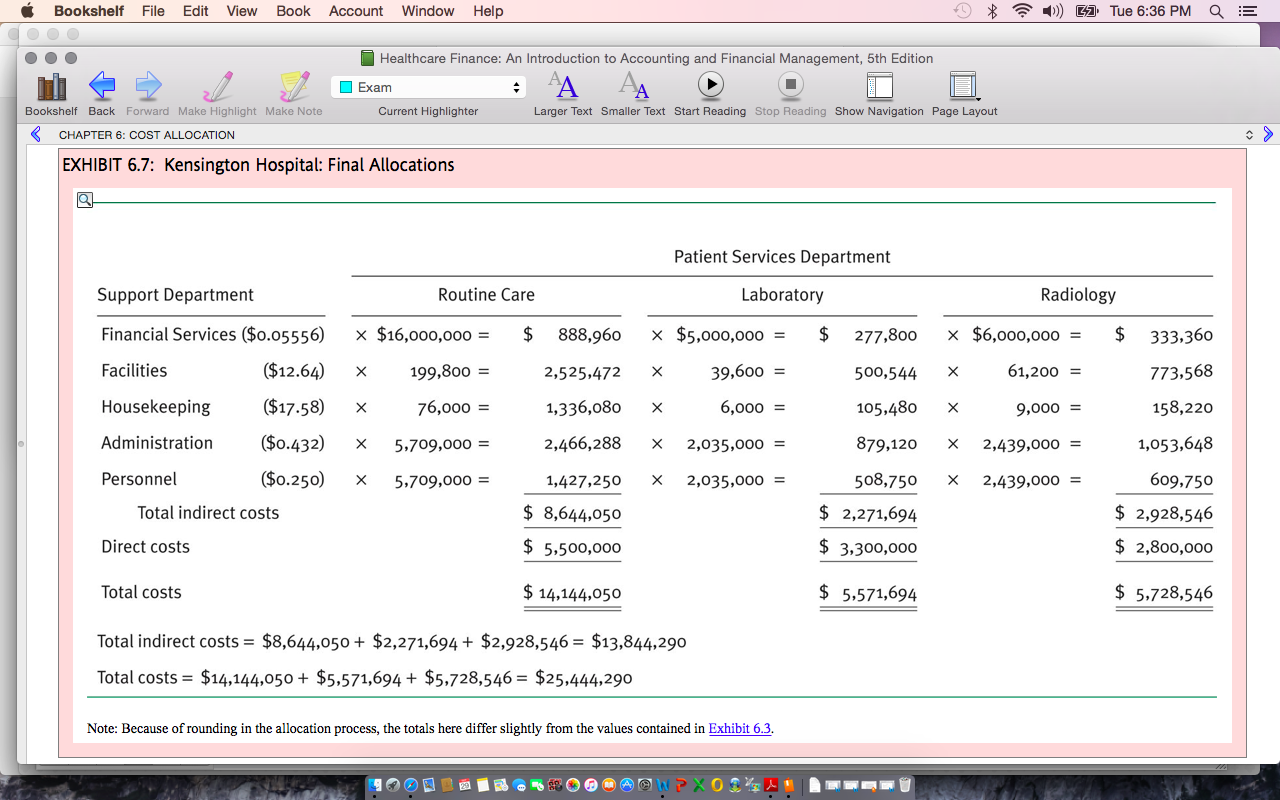Increase font with Larger Text icon

[563, 86]
